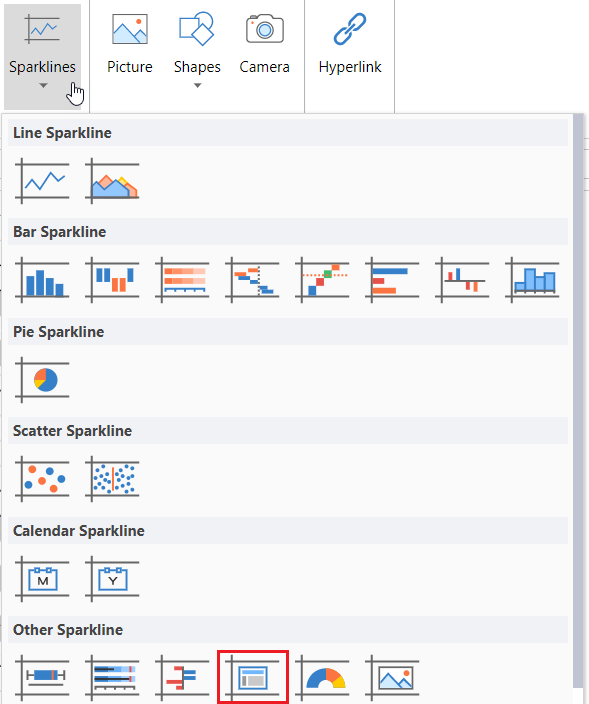589x704 pixels.
Task: Click the sparkline menu vertical scrollbar
Action: (578, 400)
